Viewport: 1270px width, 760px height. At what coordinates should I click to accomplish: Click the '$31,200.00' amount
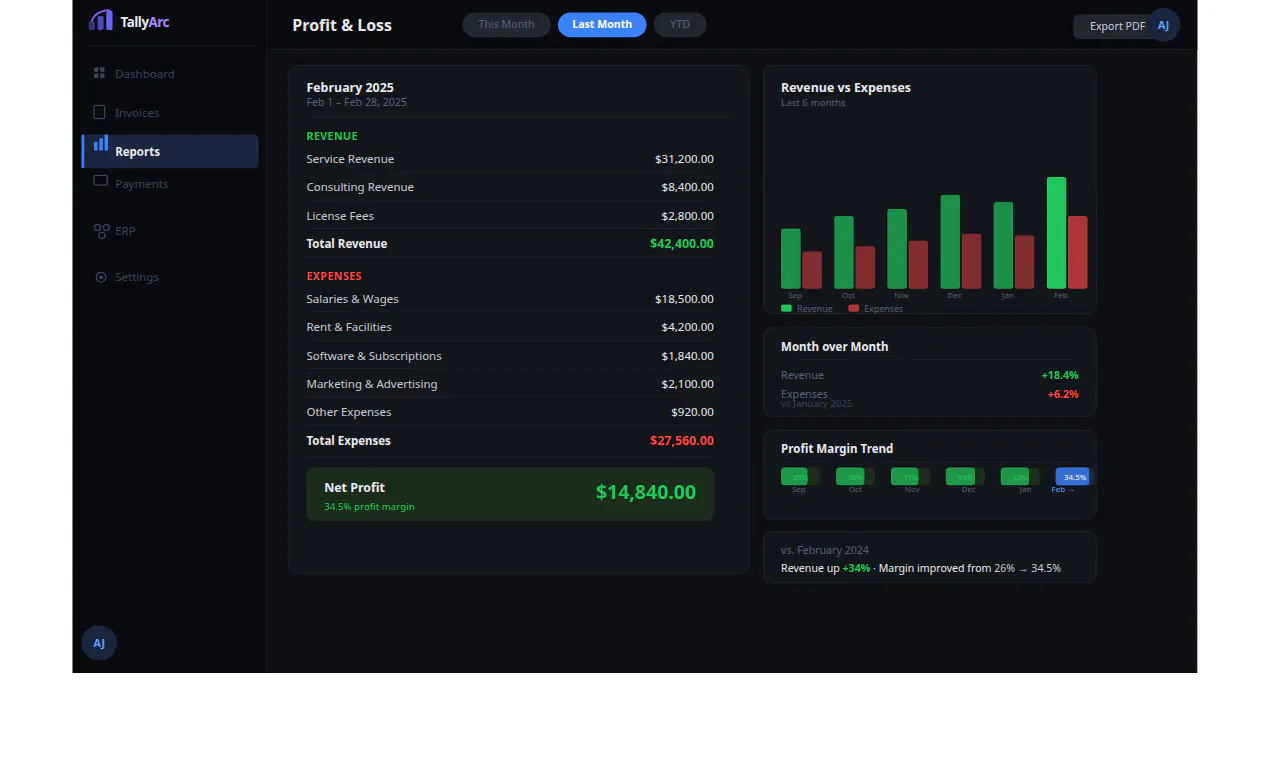(x=684, y=159)
